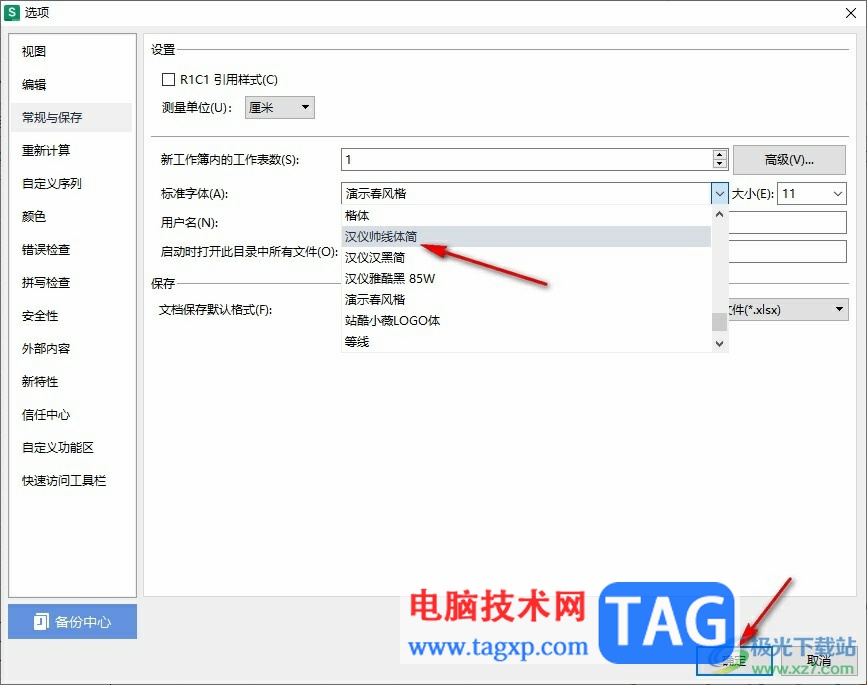Switch to the 颜色 category
This screenshot has width=867, height=685.
(x=34, y=216)
